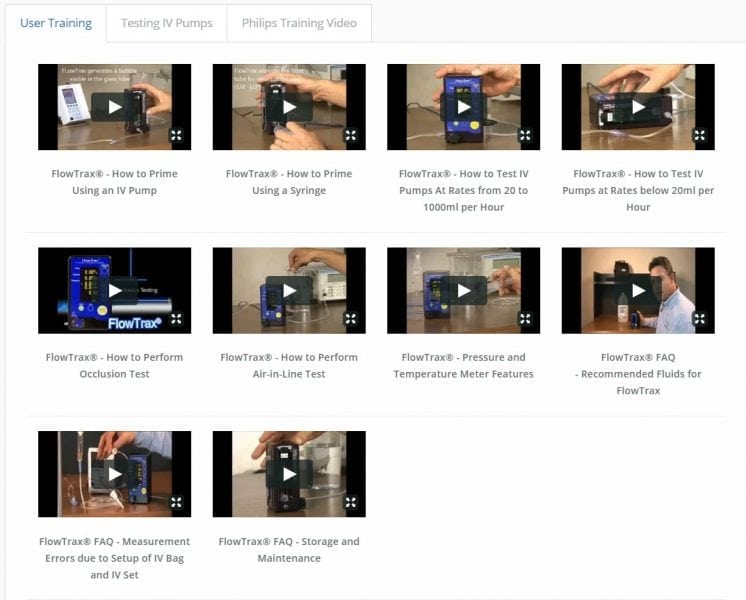
Task: Expand fullscreen on Recommended Fluids FAQ video
Action: point(700,319)
